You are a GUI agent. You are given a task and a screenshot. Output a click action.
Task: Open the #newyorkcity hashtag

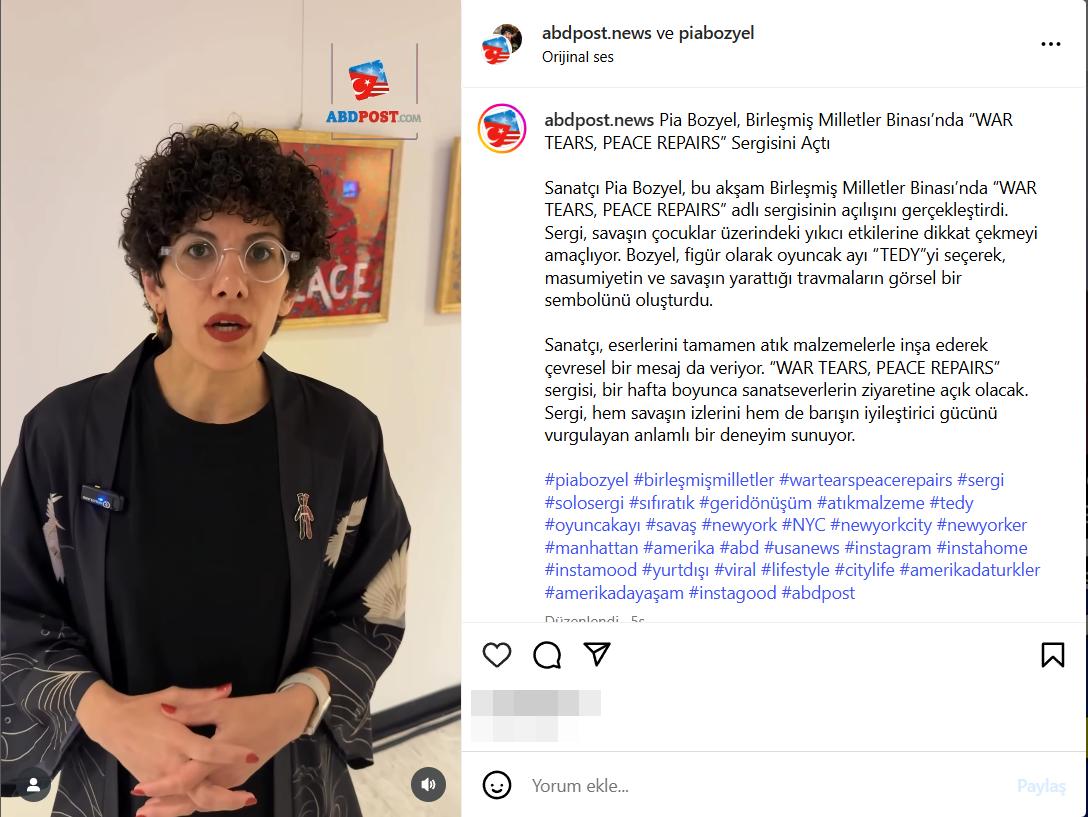(881, 525)
